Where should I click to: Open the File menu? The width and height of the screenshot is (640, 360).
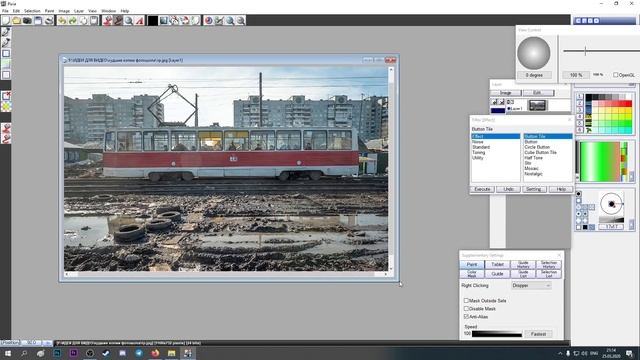click(x=5, y=11)
